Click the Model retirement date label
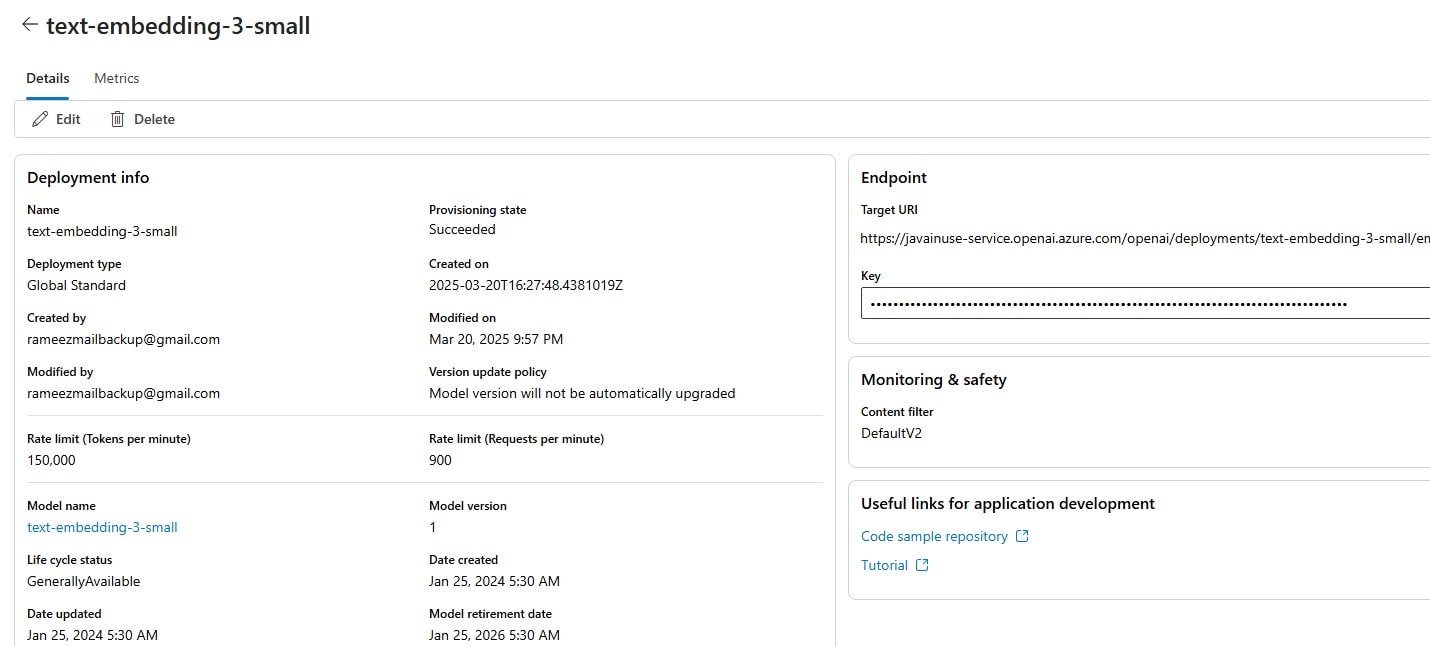The image size is (1430, 646). pos(490,613)
